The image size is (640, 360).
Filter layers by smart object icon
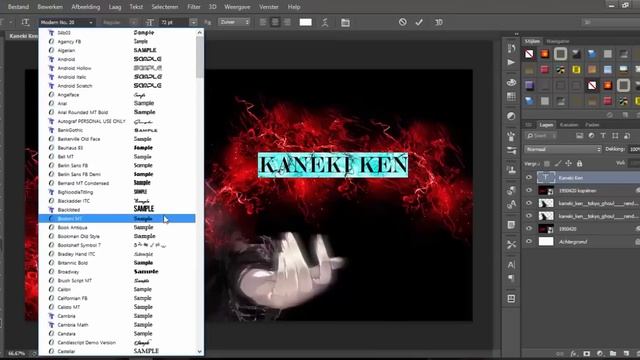click(x=627, y=136)
